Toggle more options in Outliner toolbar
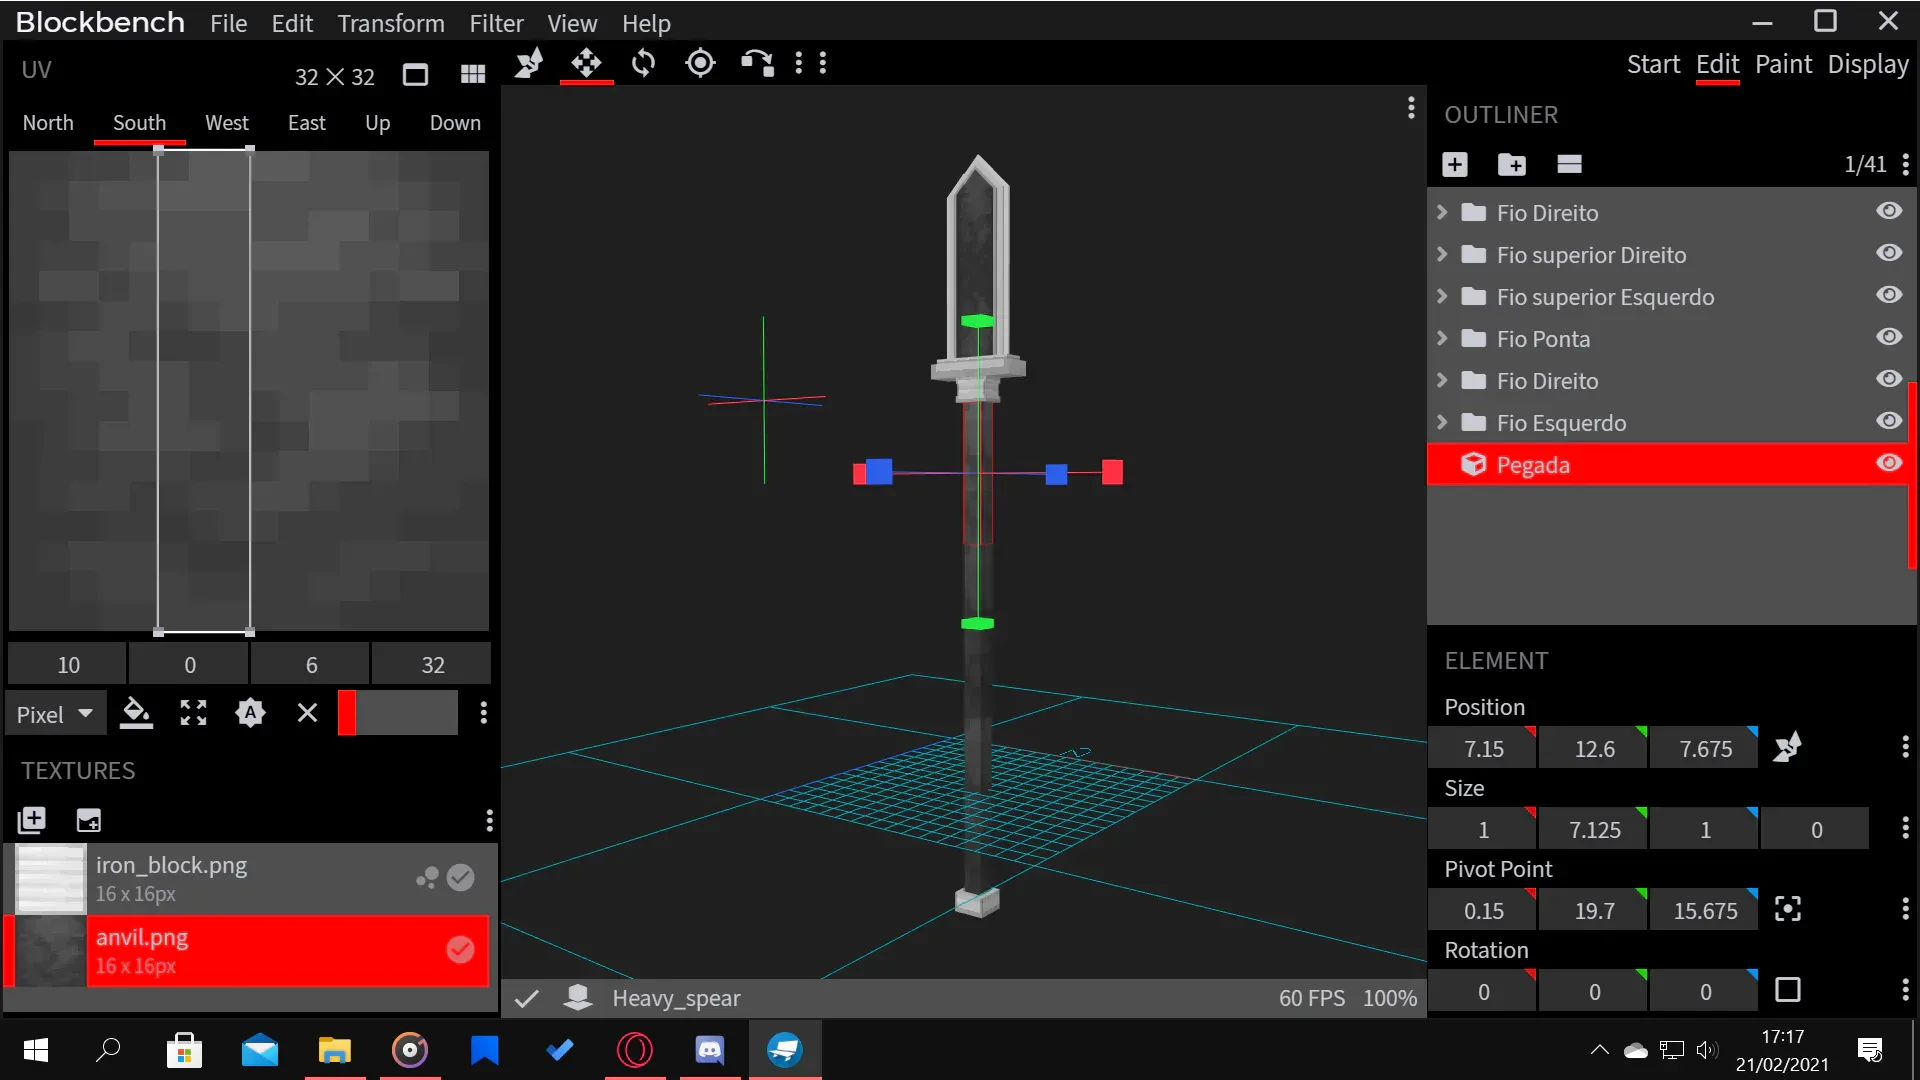Viewport: 1920px width, 1080px height. 1569,165
